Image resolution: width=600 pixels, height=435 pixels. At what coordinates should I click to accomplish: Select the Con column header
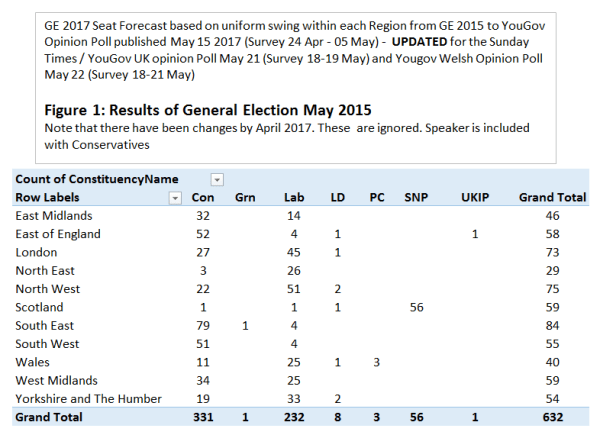204,197
